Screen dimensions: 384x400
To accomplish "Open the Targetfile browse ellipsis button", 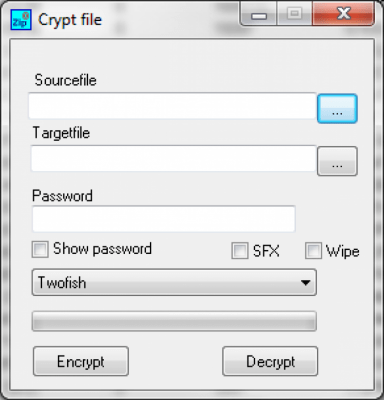I will [x=337, y=161].
